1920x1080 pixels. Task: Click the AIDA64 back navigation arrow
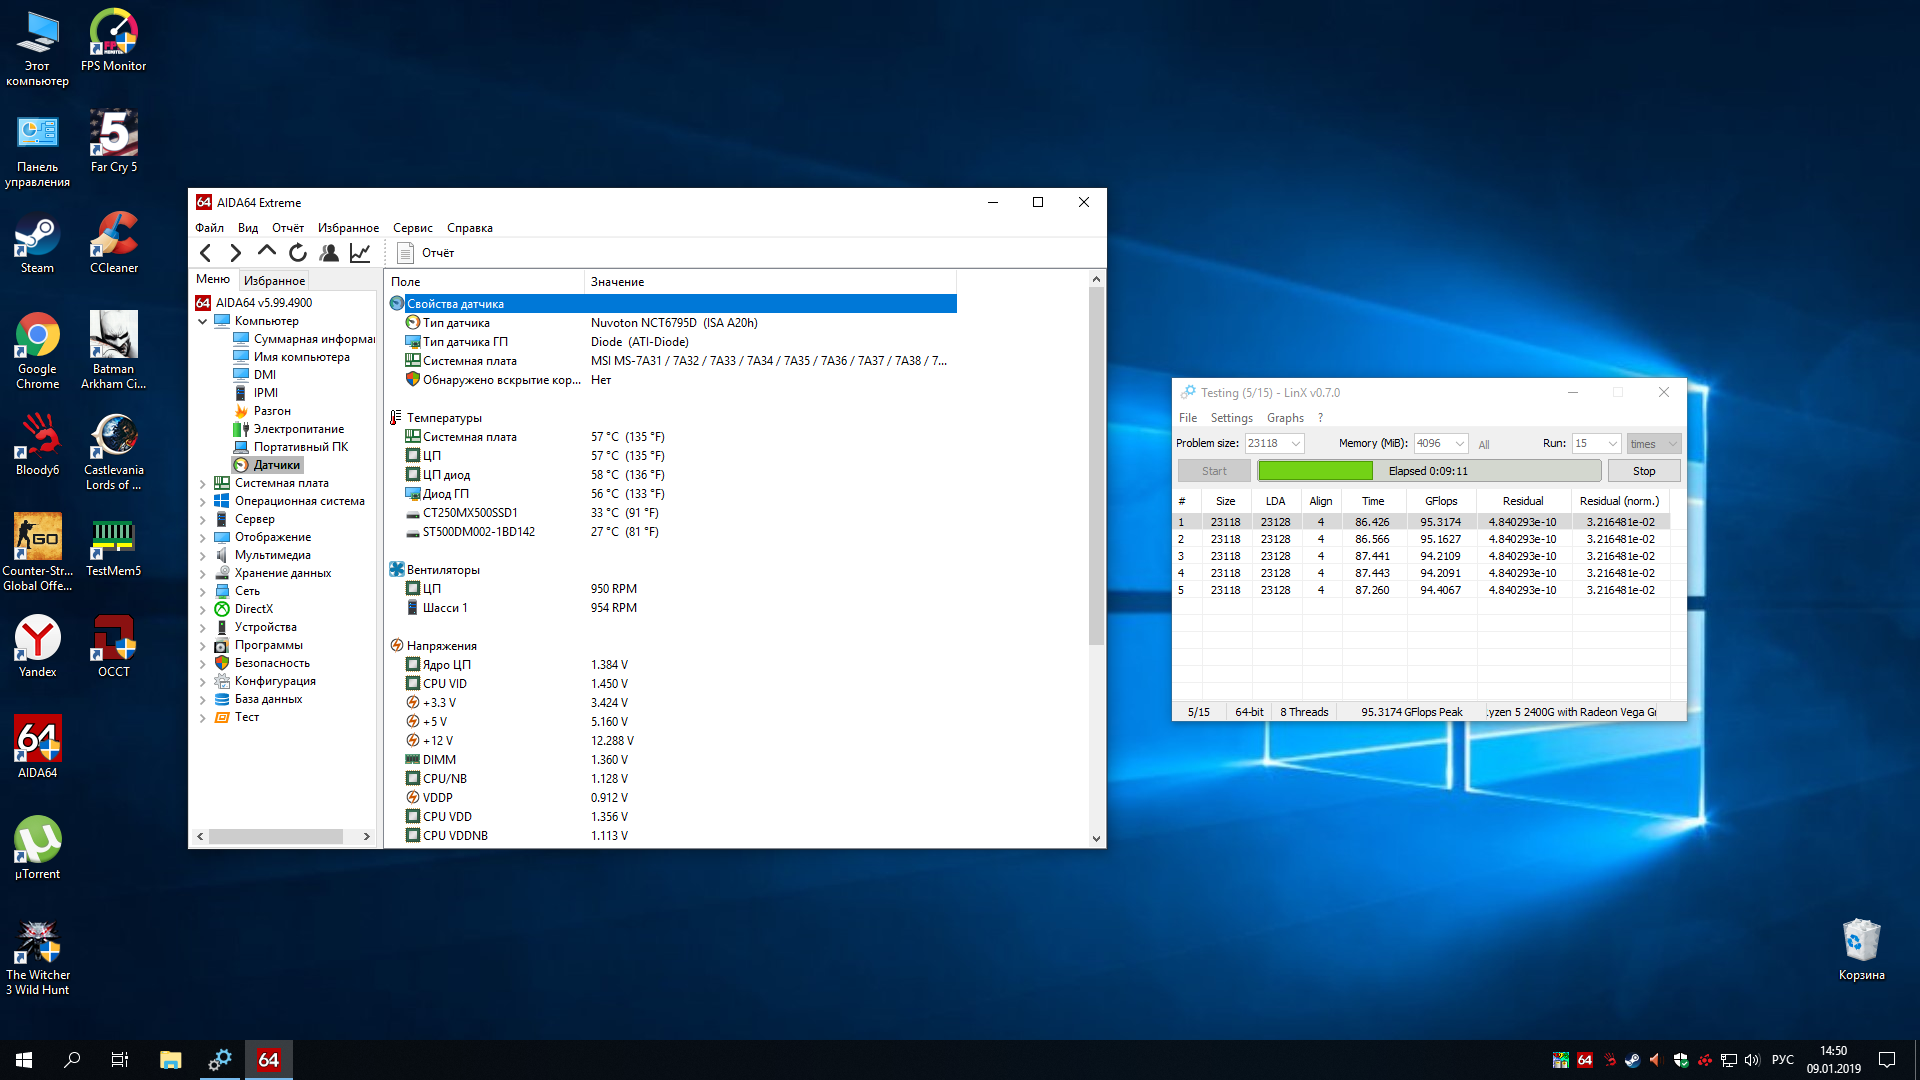pos(206,253)
